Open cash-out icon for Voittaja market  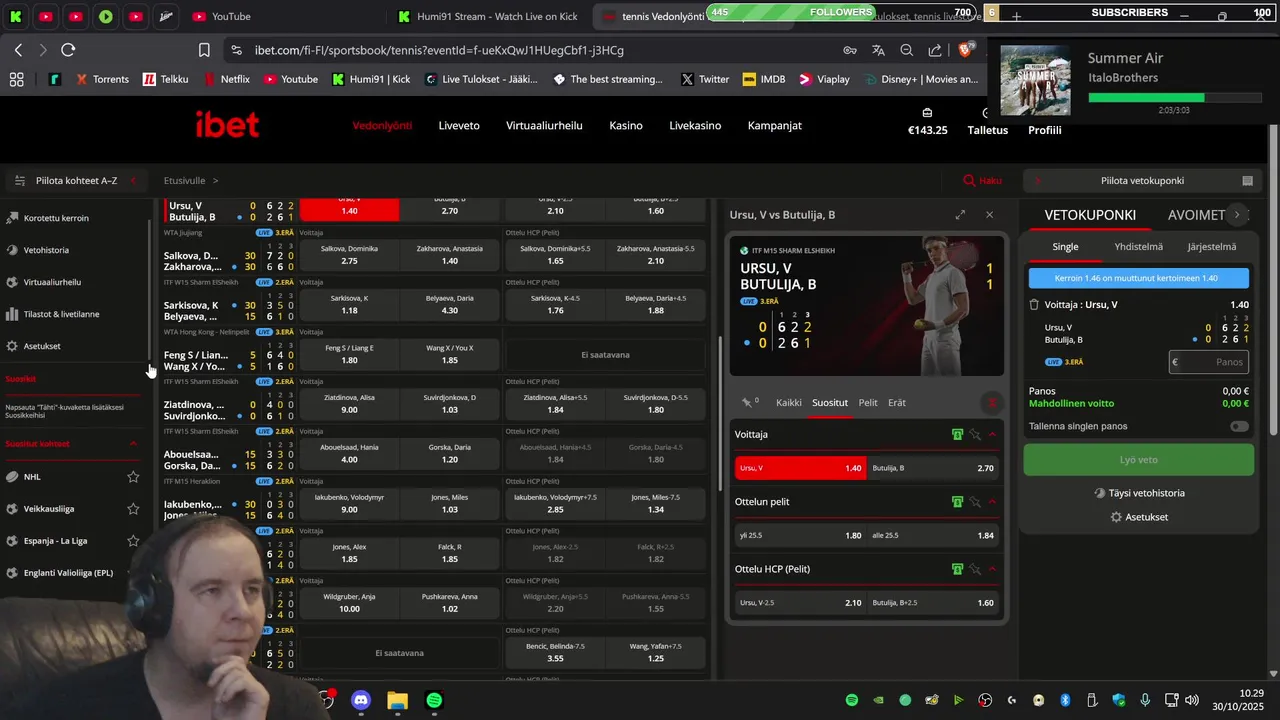point(957,435)
